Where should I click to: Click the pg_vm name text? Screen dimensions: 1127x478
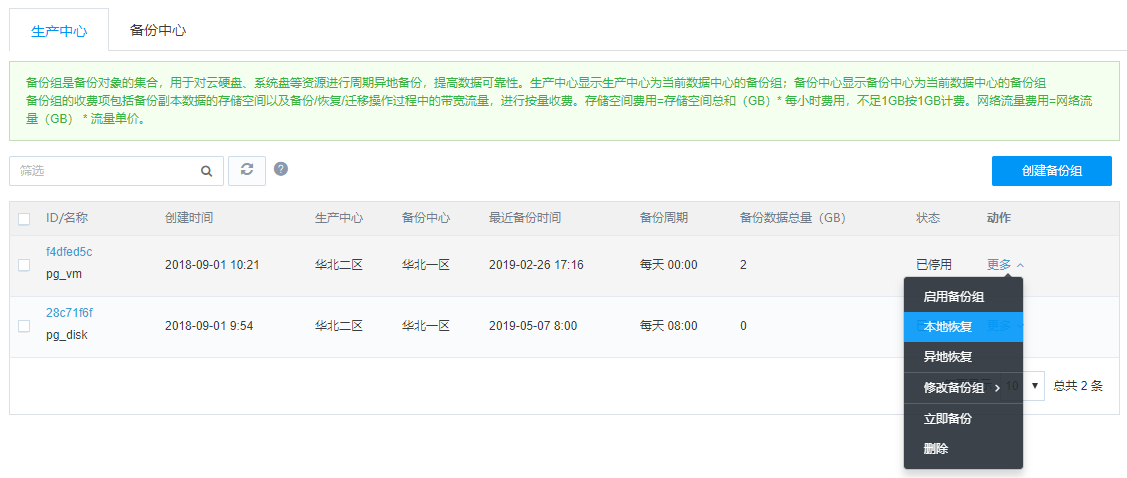(66, 275)
